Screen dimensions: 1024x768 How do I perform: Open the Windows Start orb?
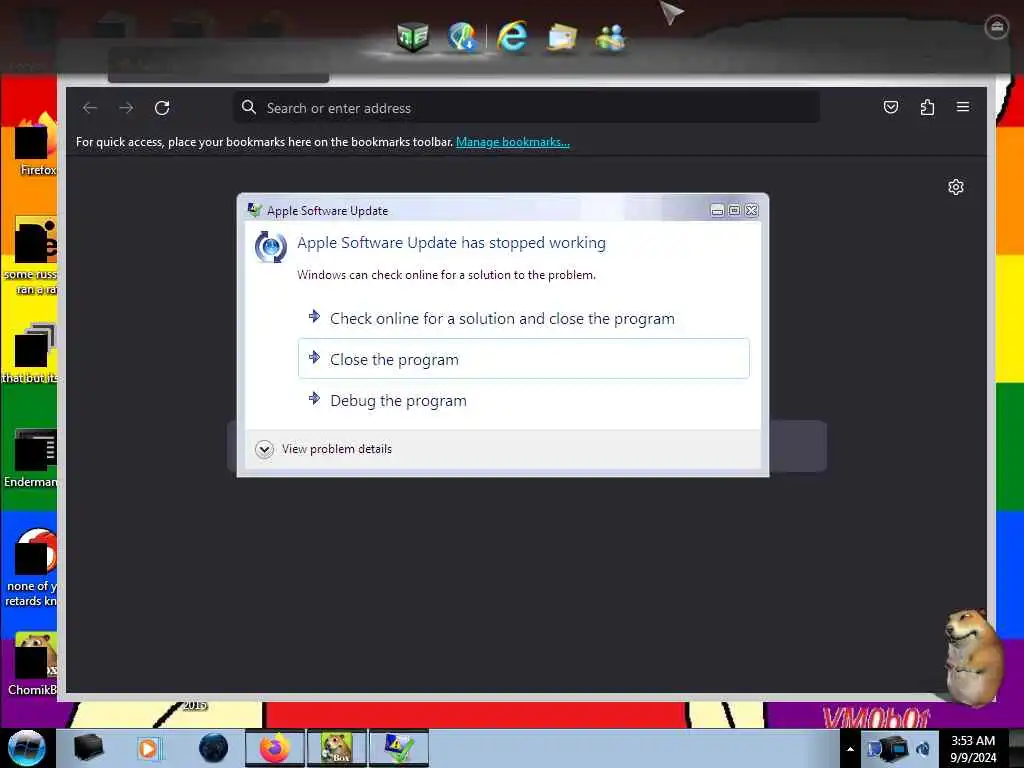coord(27,748)
